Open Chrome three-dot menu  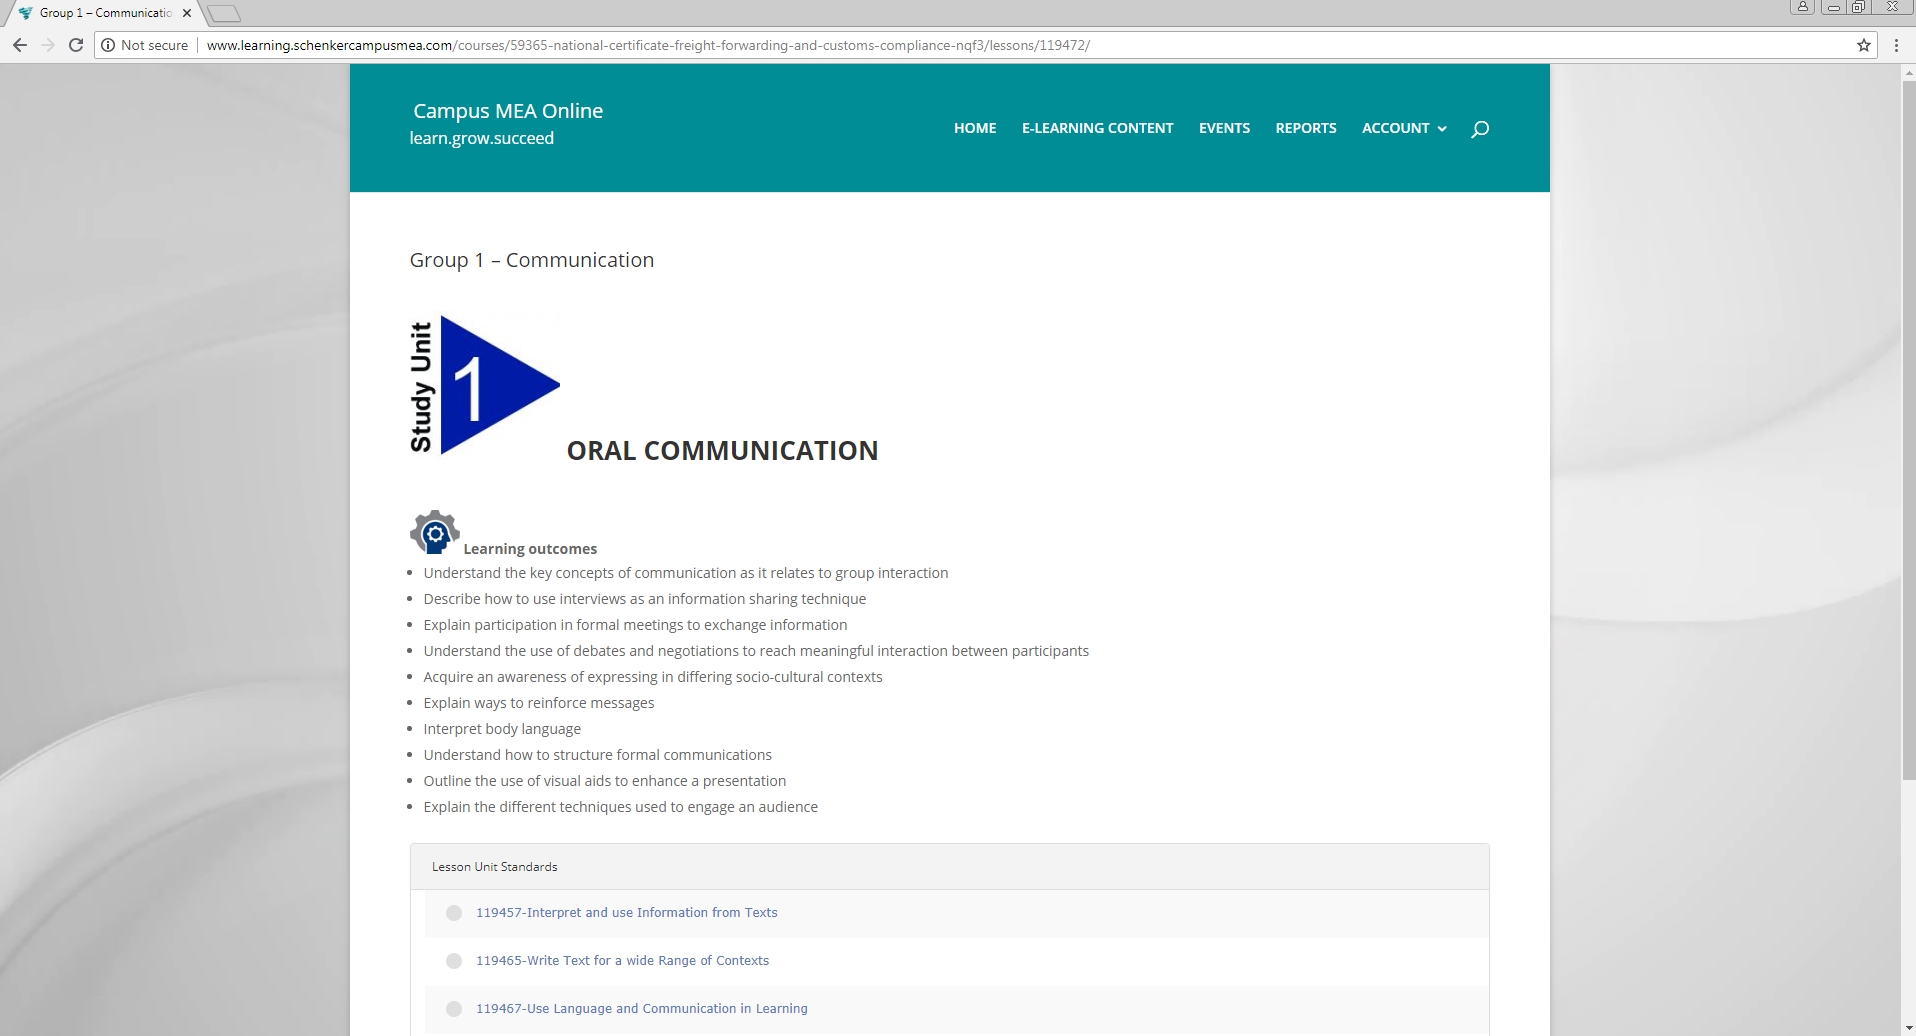pos(1896,45)
